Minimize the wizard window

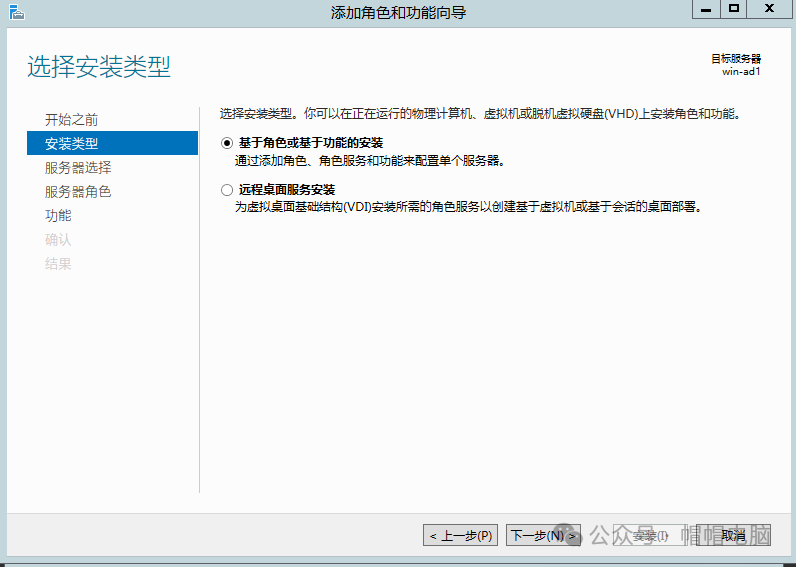pos(706,9)
